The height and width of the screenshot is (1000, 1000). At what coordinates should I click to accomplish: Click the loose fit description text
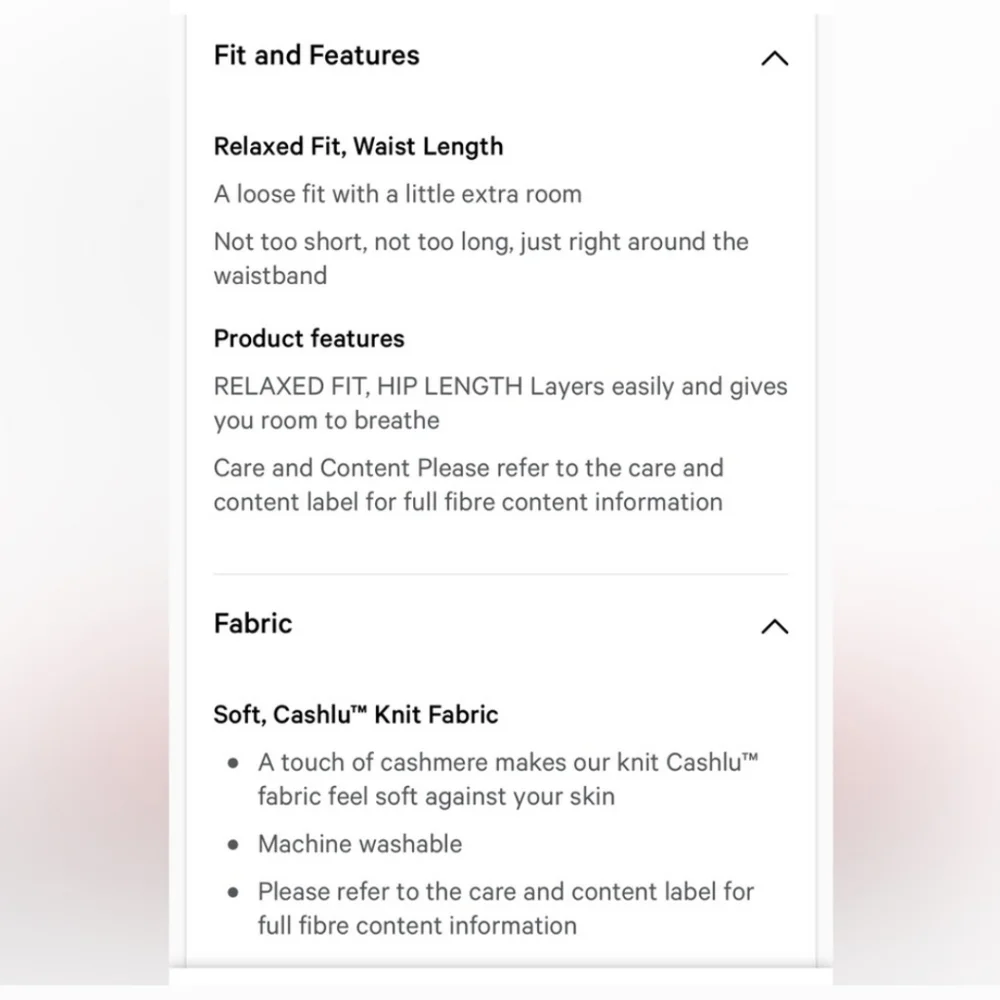[x=397, y=194]
